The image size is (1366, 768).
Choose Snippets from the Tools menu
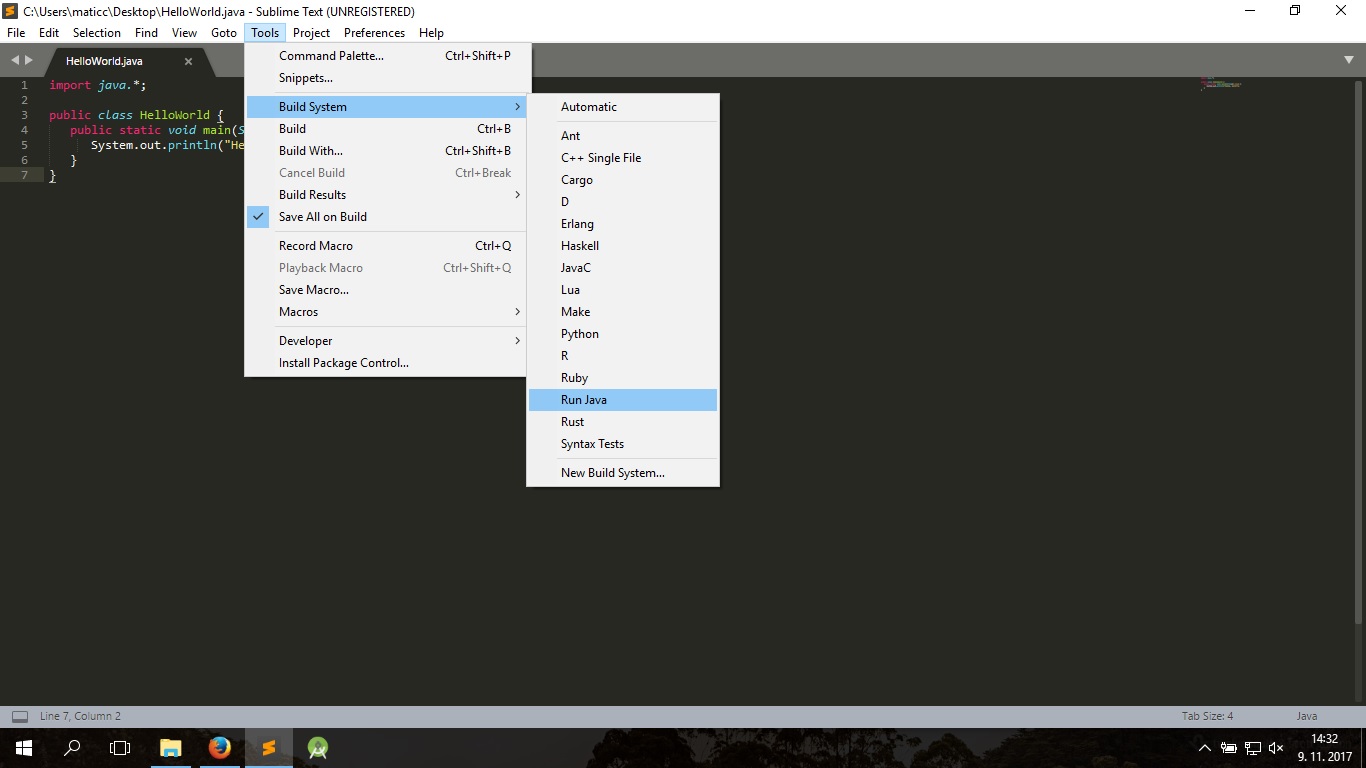tap(385, 78)
